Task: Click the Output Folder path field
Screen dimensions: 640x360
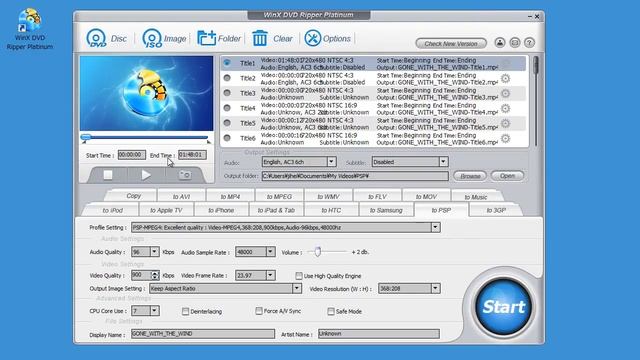Action: [x=355, y=176]
